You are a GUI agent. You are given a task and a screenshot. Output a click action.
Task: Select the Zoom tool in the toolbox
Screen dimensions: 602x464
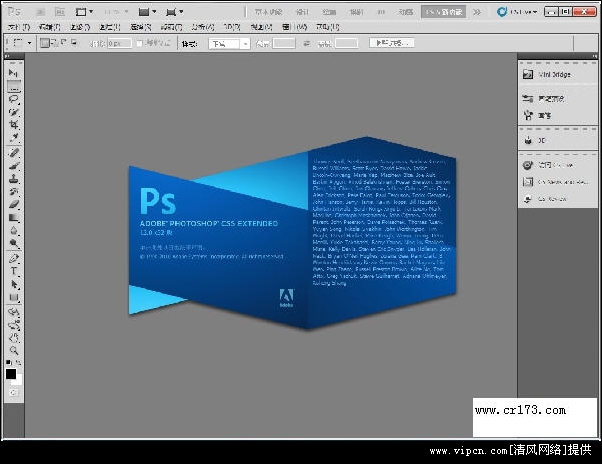[x=14, y=349]
